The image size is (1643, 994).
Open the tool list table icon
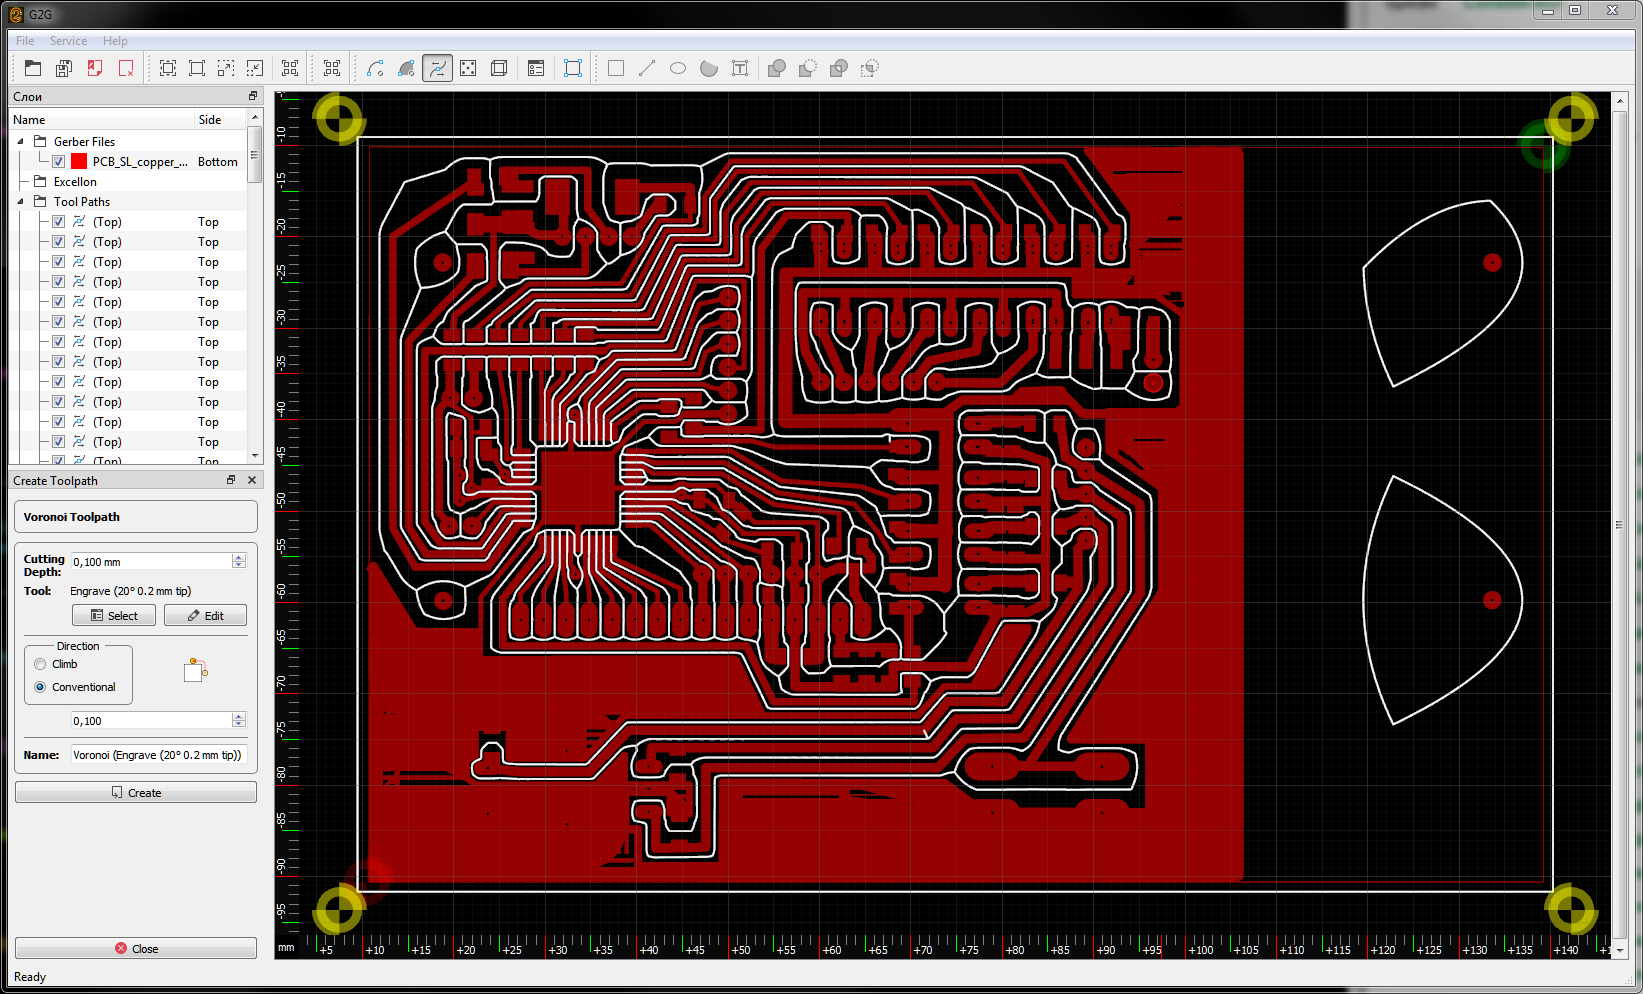tap(536, 68)
